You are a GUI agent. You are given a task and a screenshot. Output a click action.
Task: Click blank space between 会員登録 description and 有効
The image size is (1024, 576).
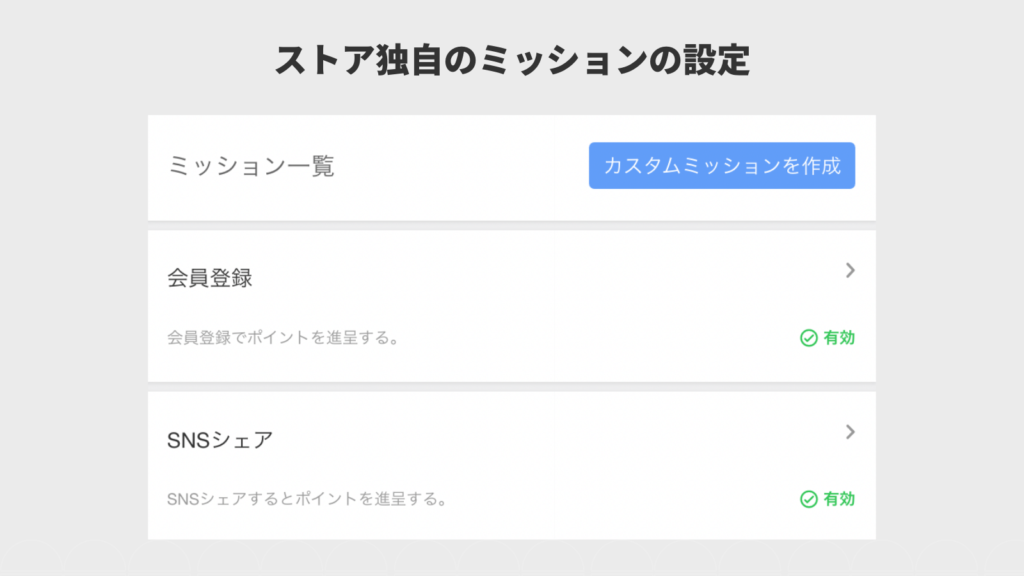(600, 338)
